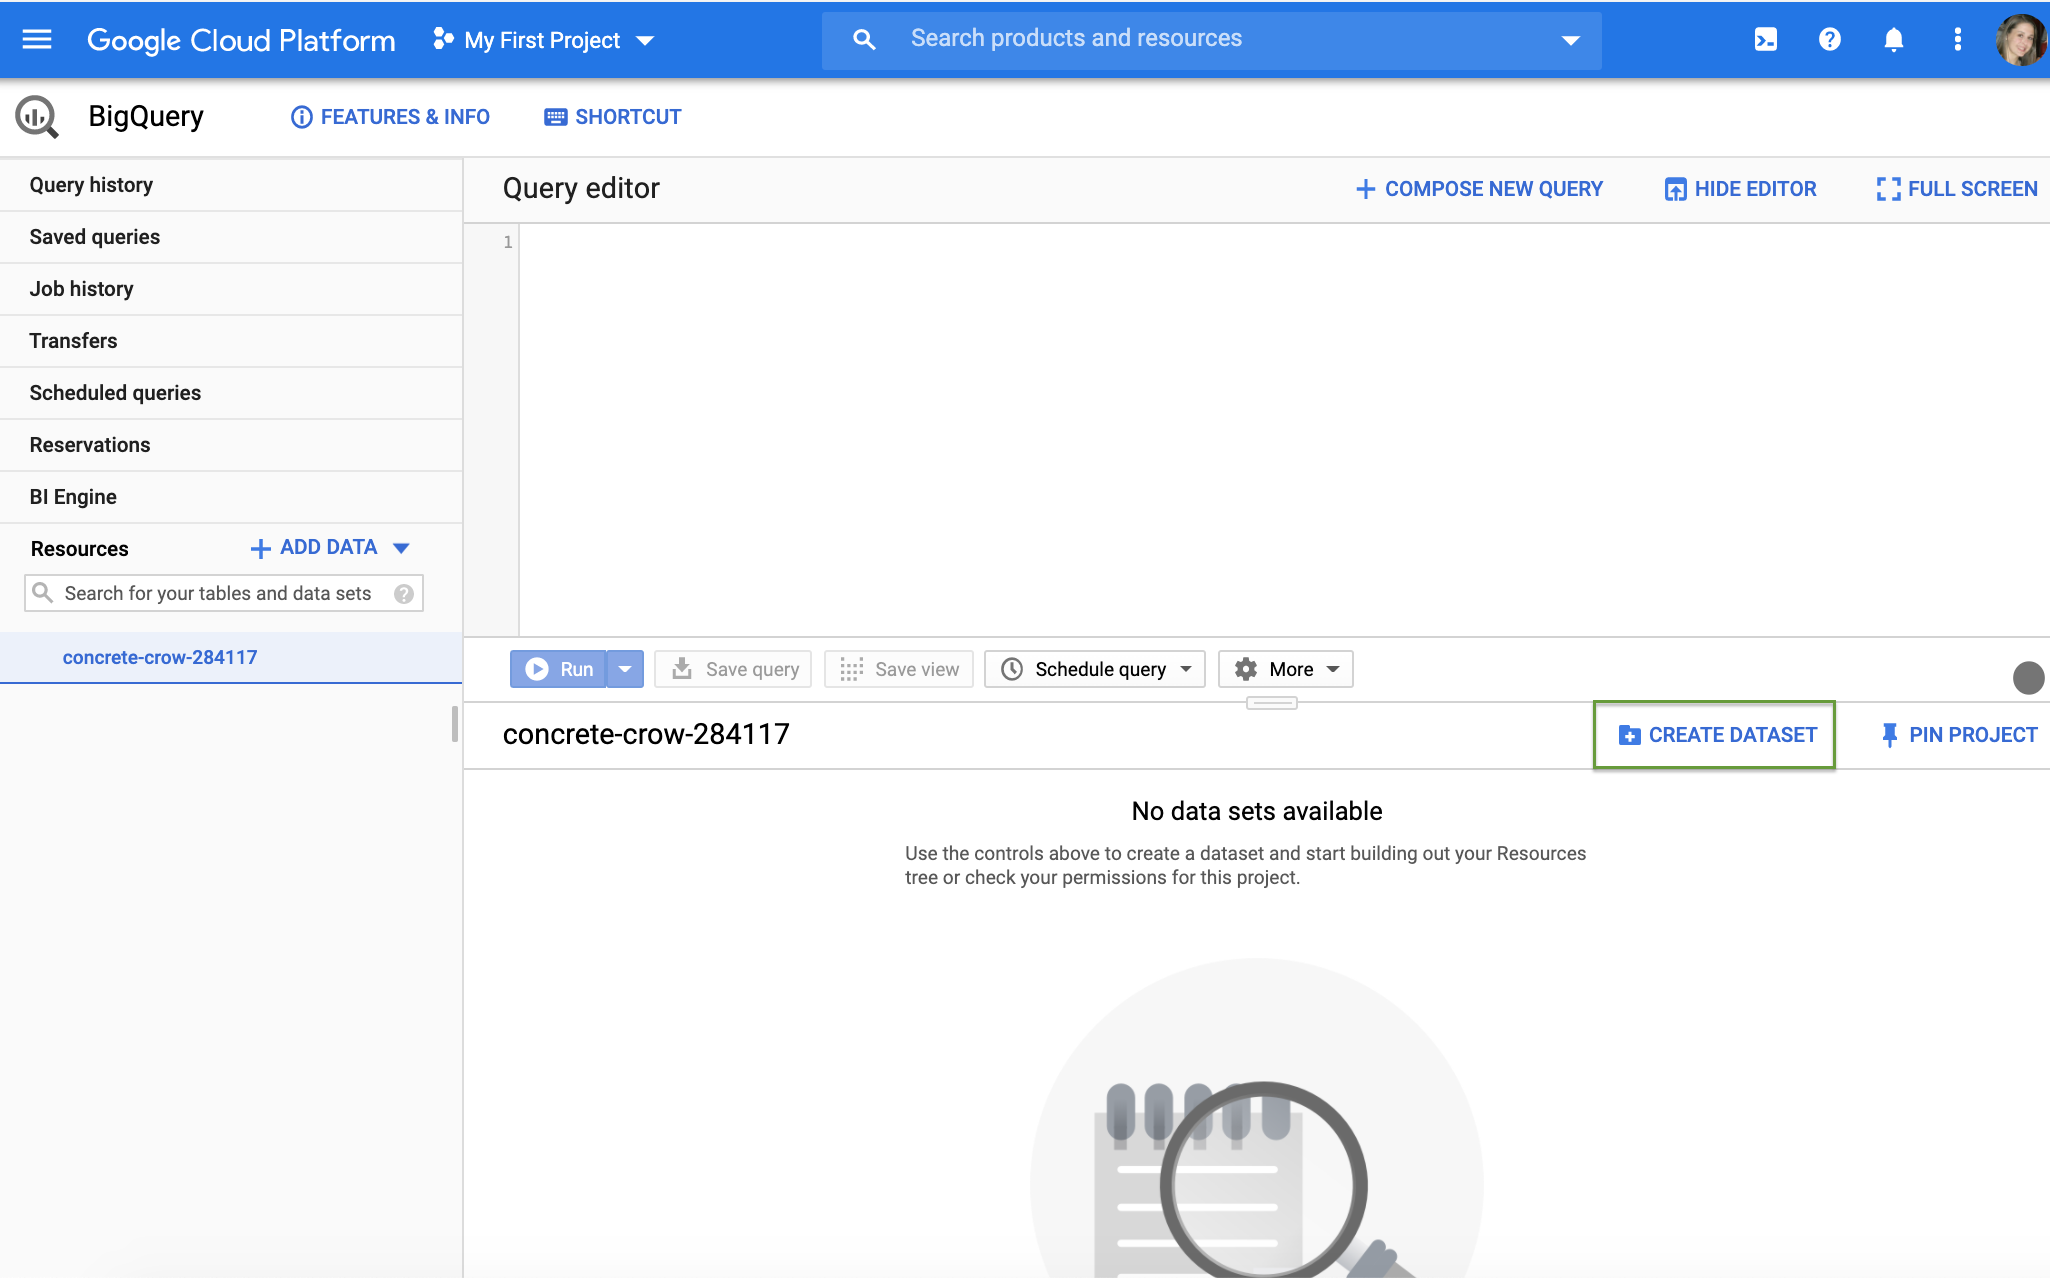
Task: Click COMPOSE NEW QUERY
Action: click(1479, 189)
